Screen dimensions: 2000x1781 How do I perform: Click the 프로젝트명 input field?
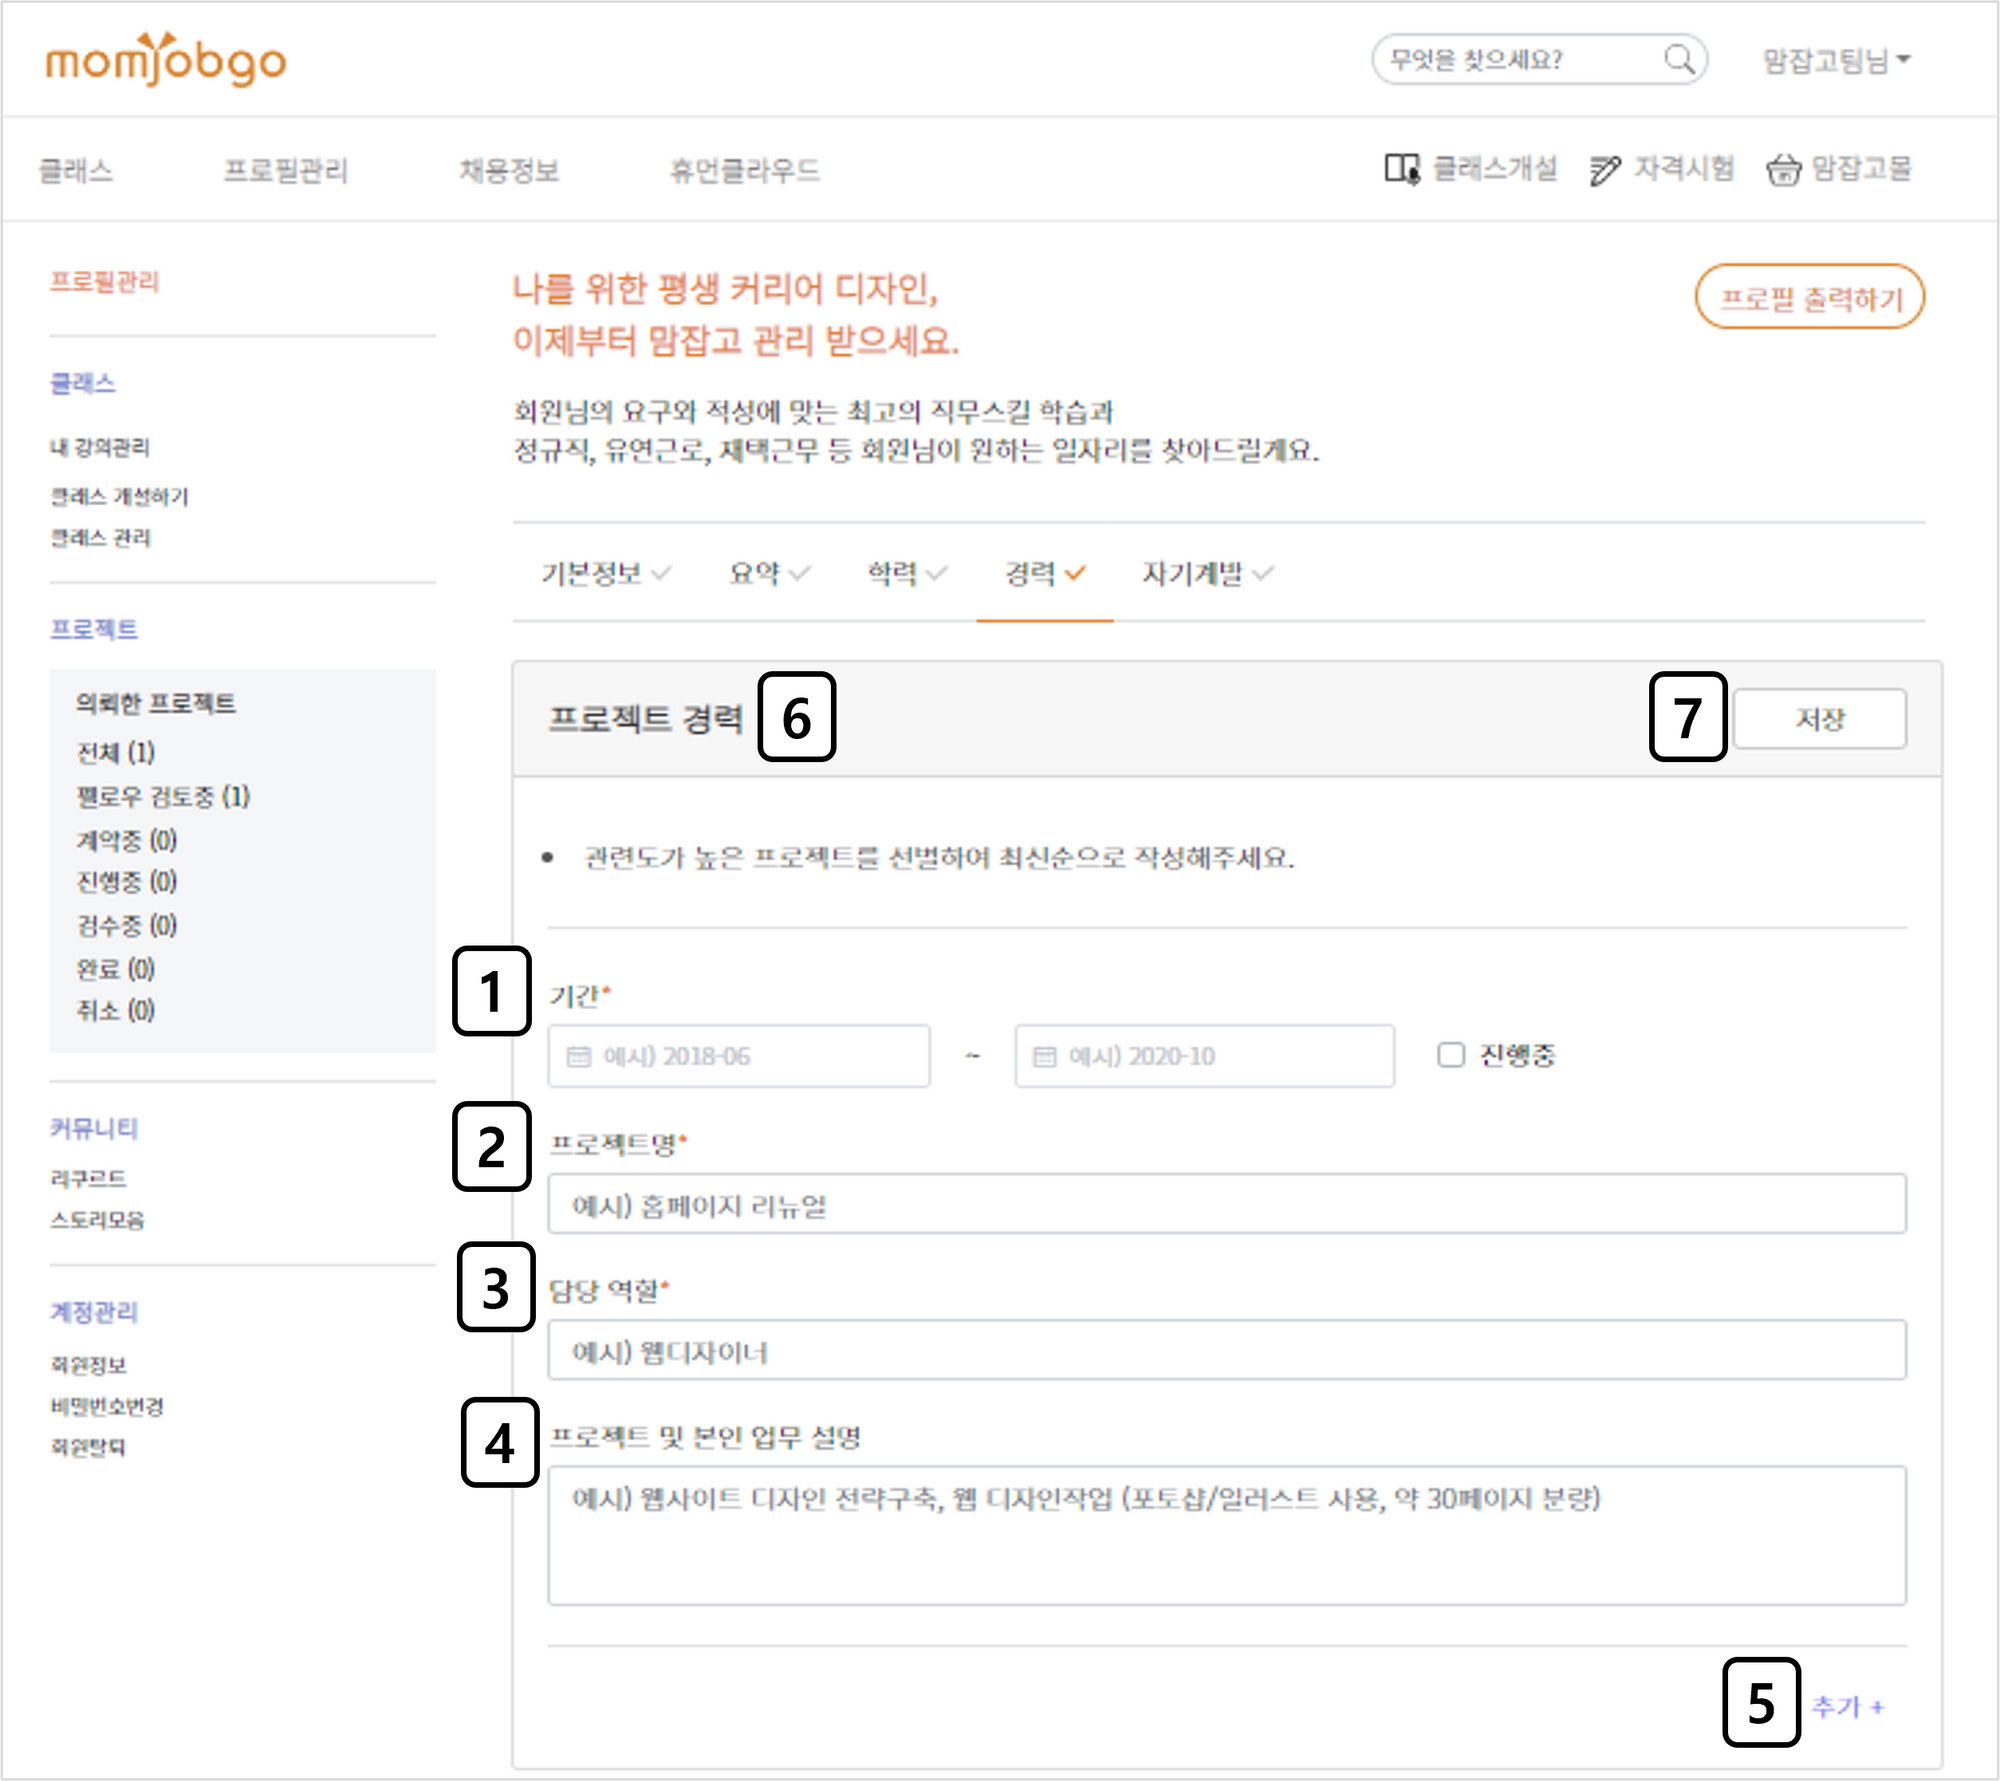pyautogui.click(x=1226, y=1205)
